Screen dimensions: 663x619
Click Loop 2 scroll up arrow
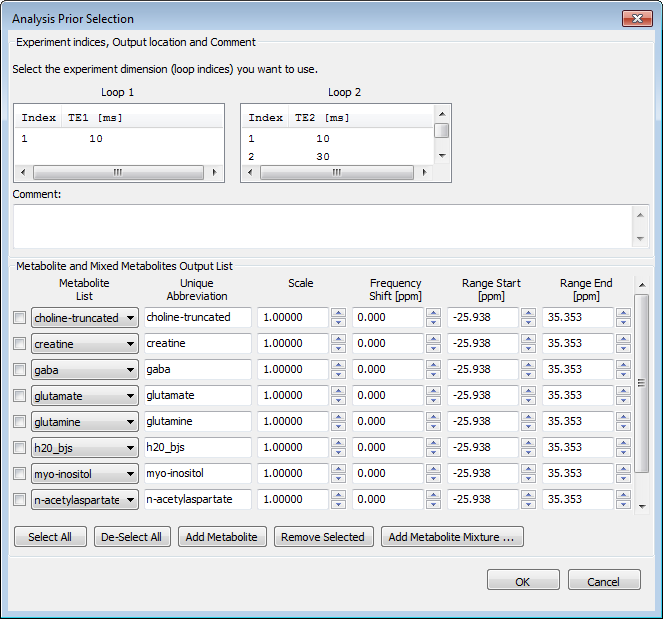(442, 114)
